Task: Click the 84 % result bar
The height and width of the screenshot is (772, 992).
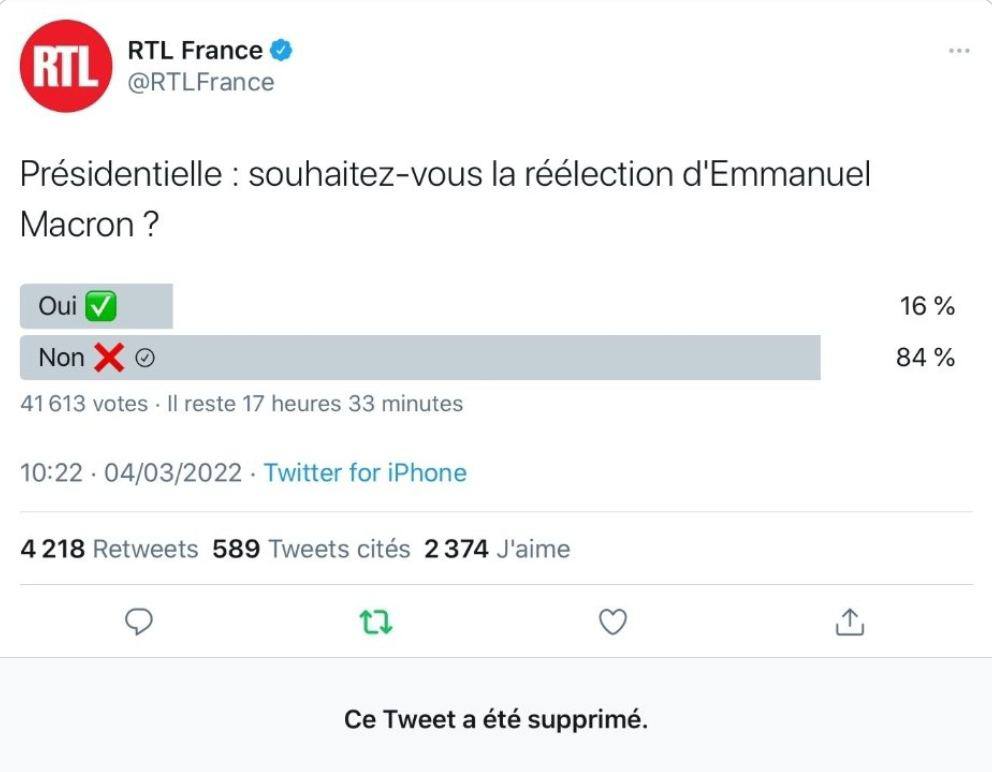Action: click(x=420, y=358)
